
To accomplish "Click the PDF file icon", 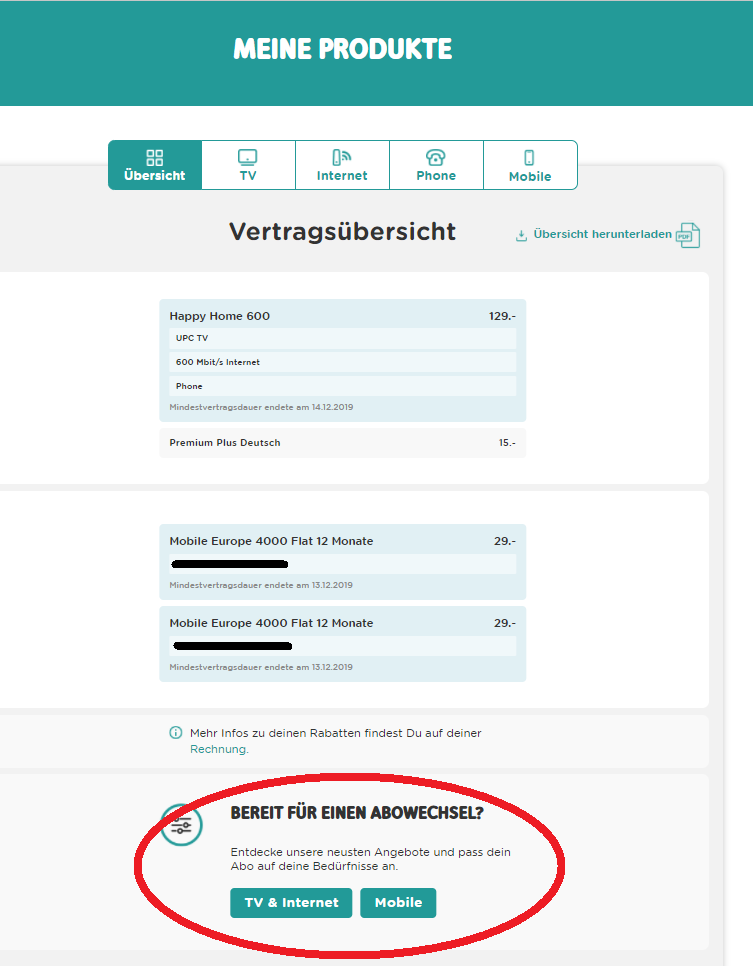I will (x=688, y=235).
